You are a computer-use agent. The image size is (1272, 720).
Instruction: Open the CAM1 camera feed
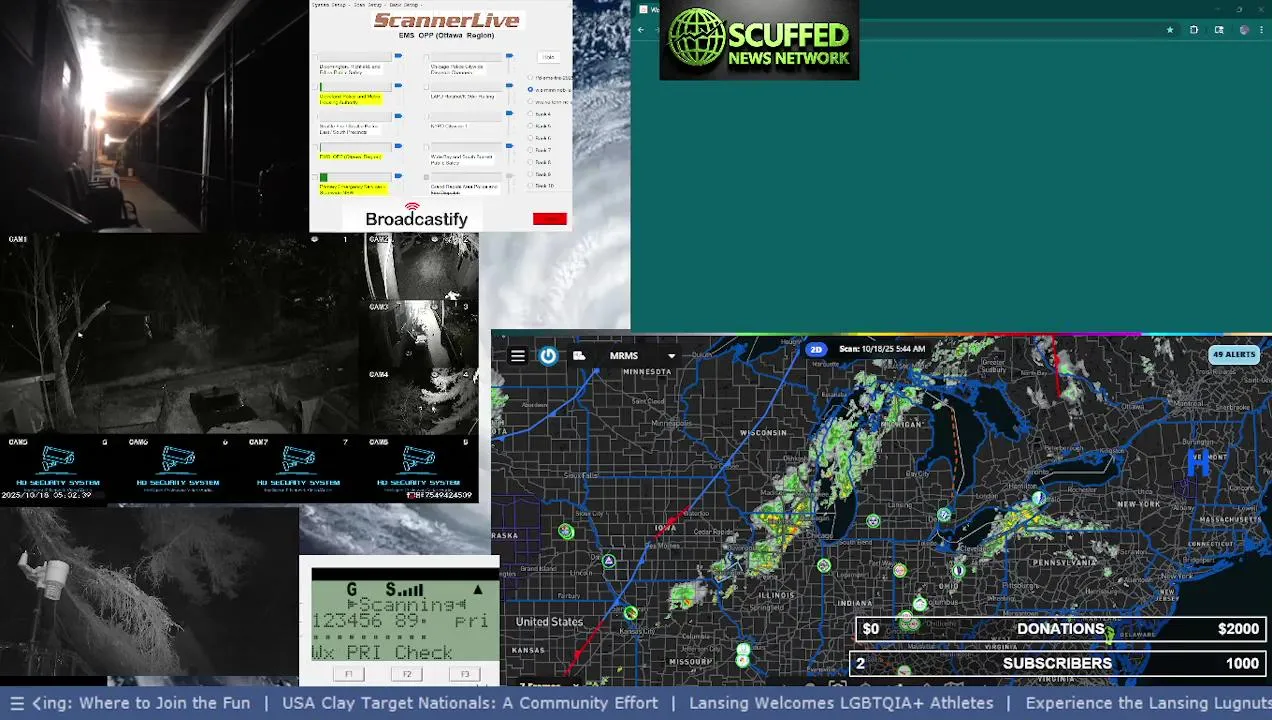click(x=182, y=334)
